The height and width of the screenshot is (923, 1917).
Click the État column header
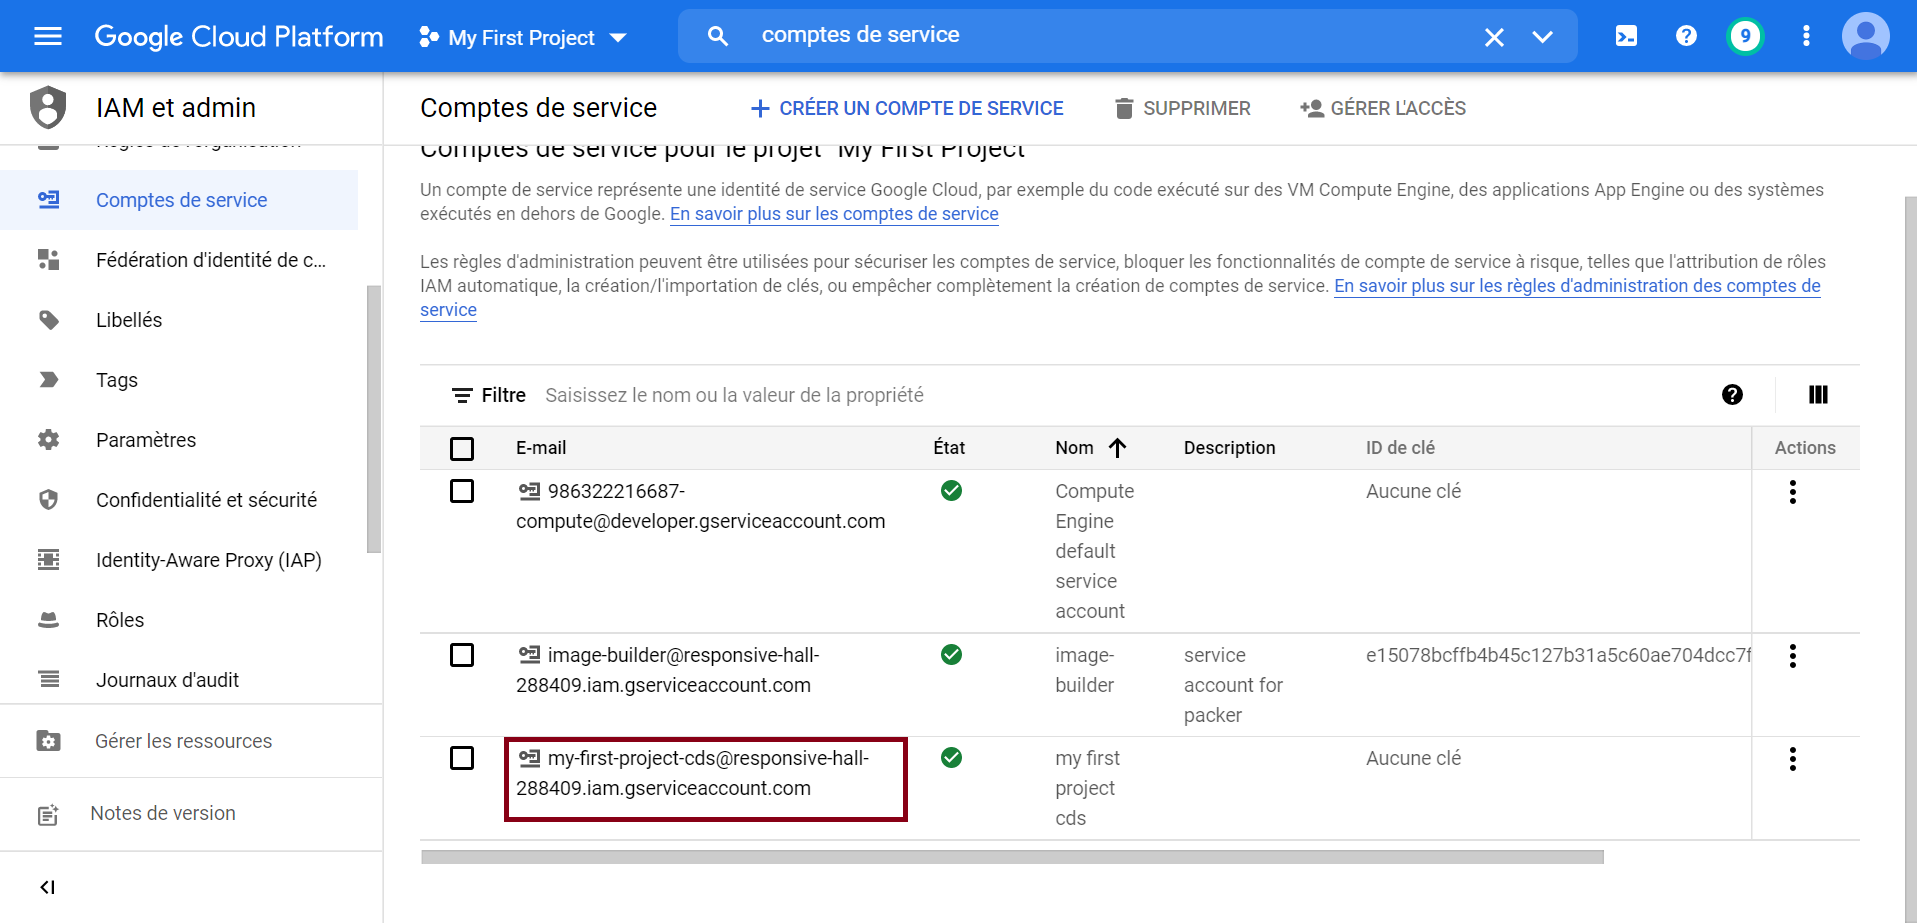949,448
